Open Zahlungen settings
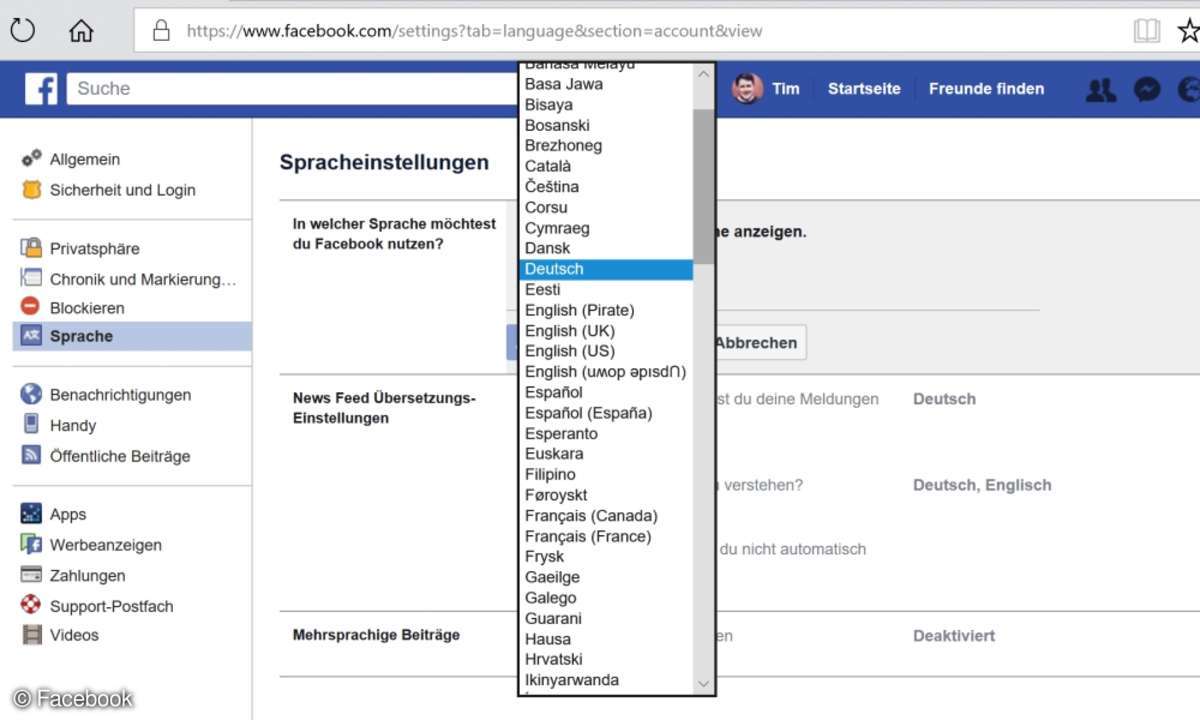 pyautogui.click(x=88, y=576)
